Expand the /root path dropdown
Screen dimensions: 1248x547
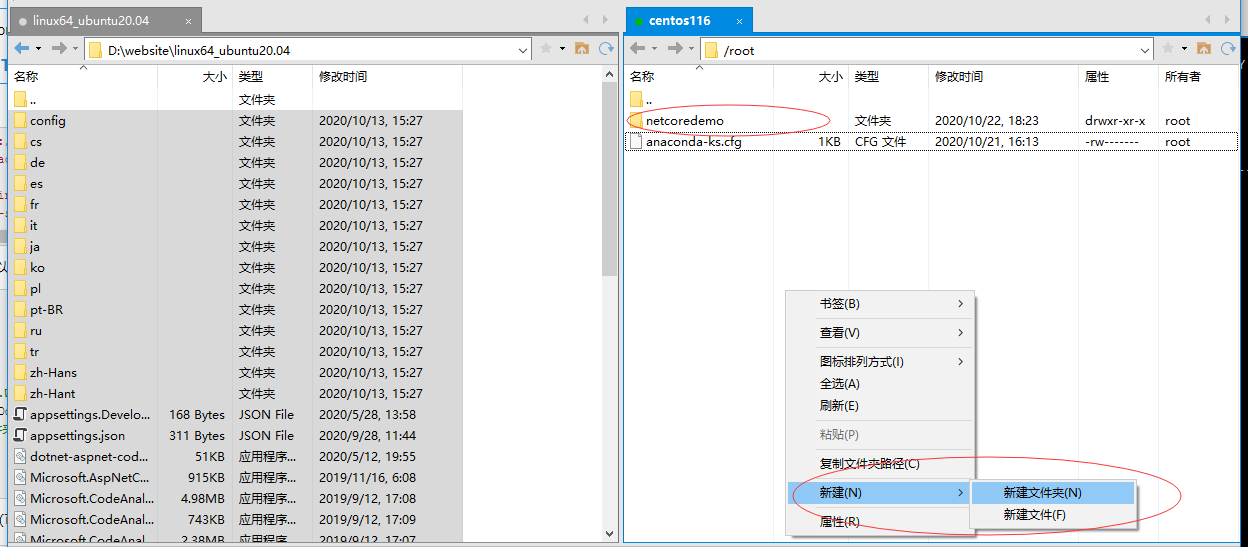(x=1146, y=50)
